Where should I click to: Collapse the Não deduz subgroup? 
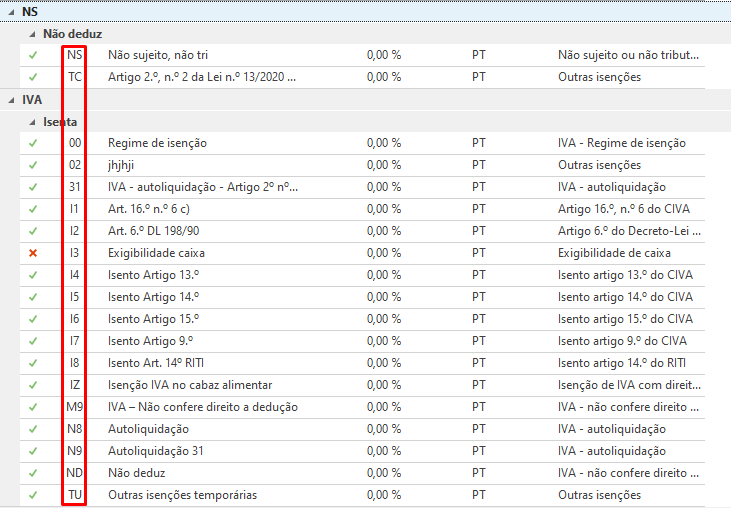click(x=32, y=34)
